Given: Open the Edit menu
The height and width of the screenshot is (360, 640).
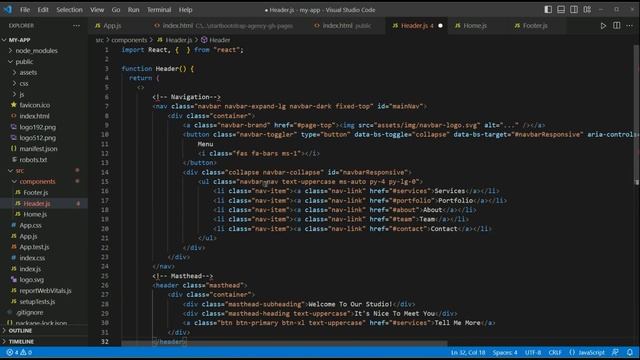Looking at the screenshot, I should (43, 10).
